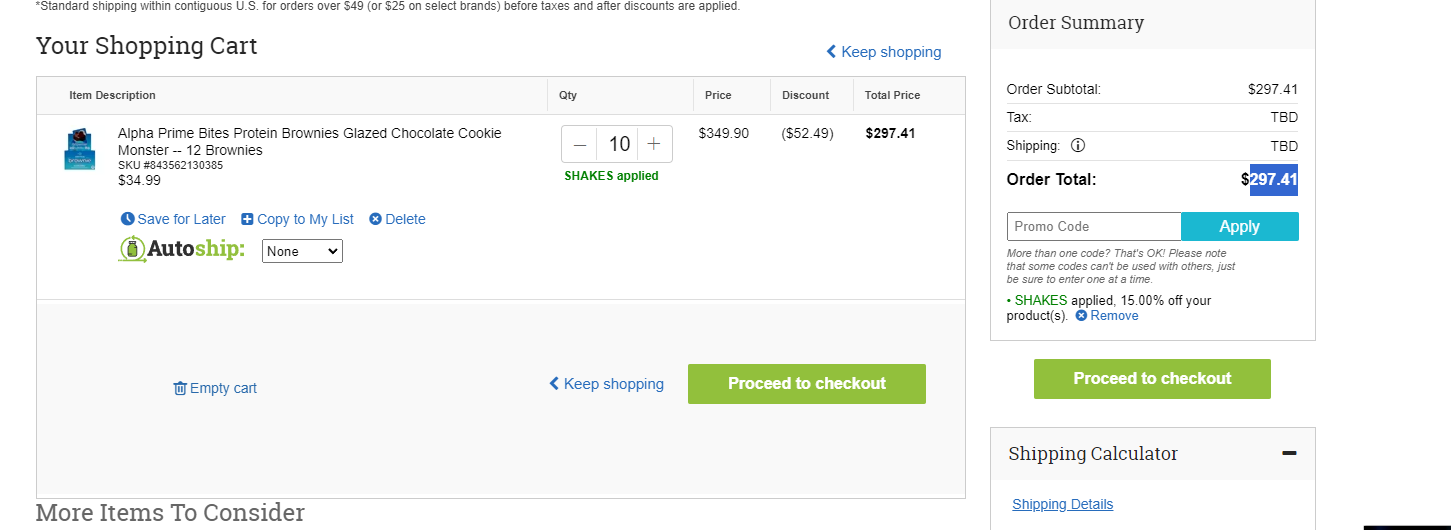
Task: Open the Autoship frequency dropdown
Action: (302, 251)
